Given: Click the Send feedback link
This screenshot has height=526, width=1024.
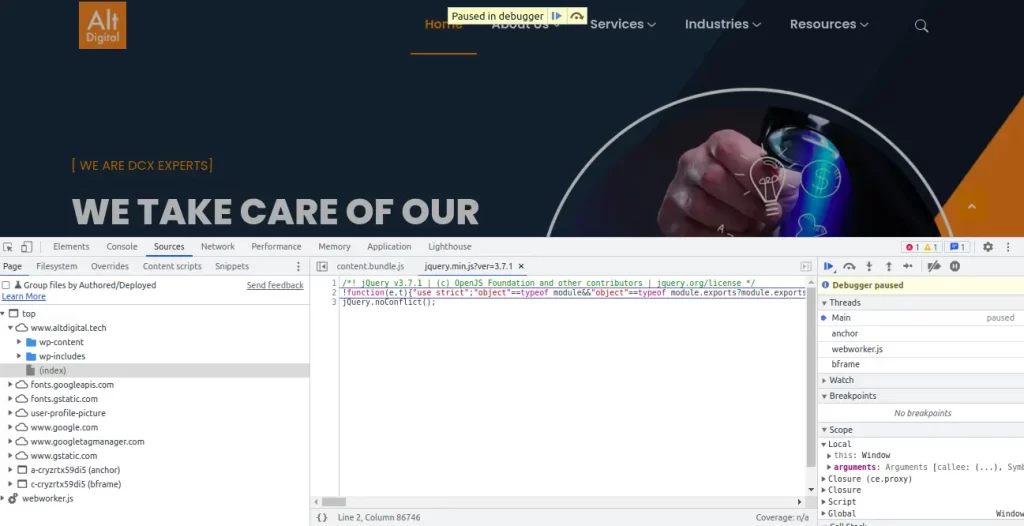Looking at the screenshot, I should (x=275, y=286).
